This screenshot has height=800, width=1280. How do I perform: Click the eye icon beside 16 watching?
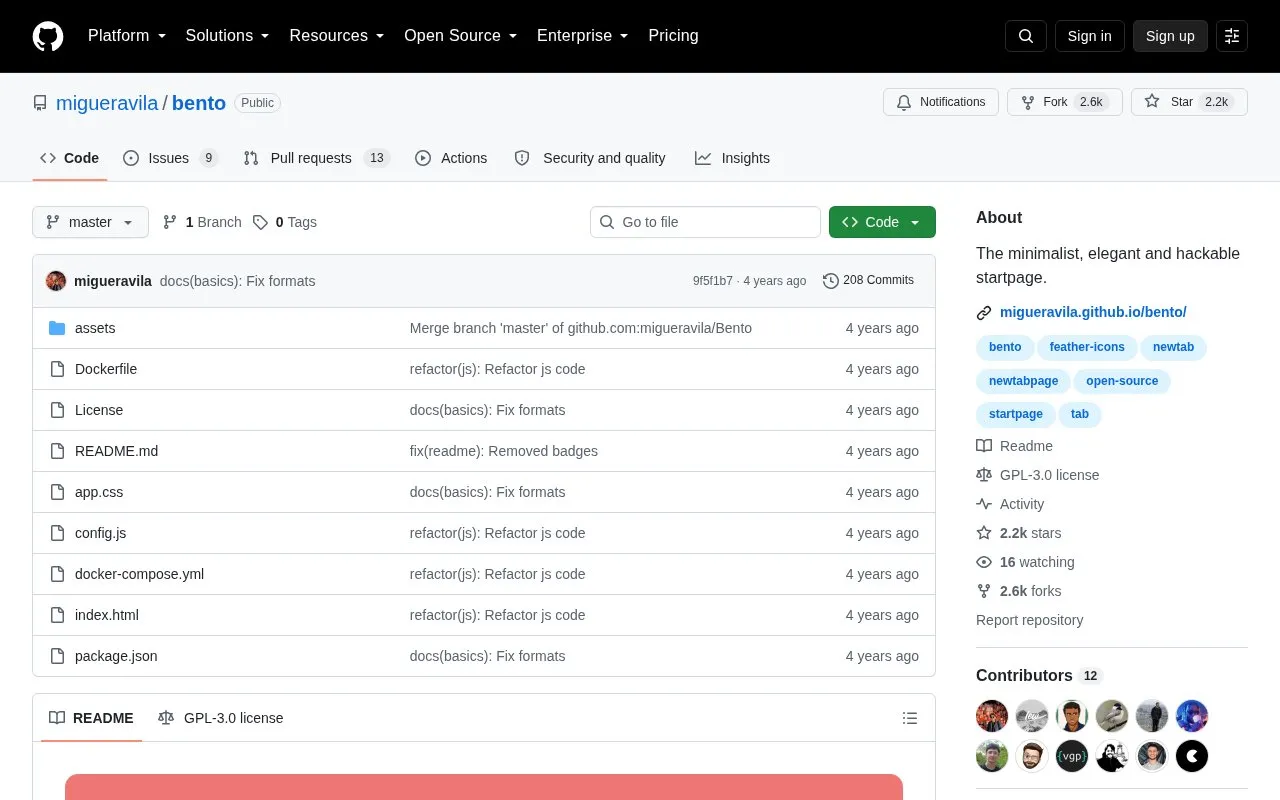(984, 562)
